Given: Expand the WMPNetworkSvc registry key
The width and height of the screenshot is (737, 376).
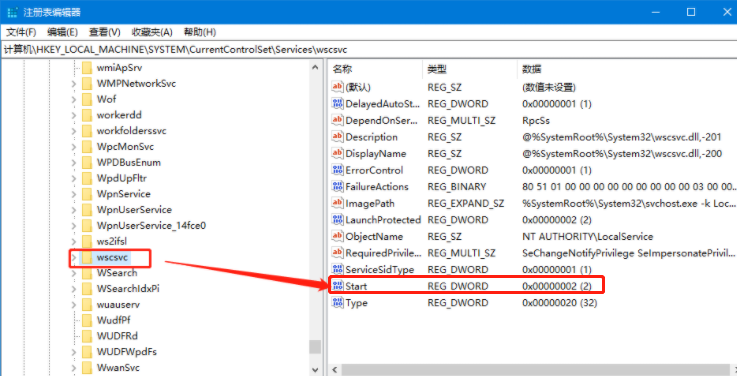Looking at the screenshot, I should [74, 84].
